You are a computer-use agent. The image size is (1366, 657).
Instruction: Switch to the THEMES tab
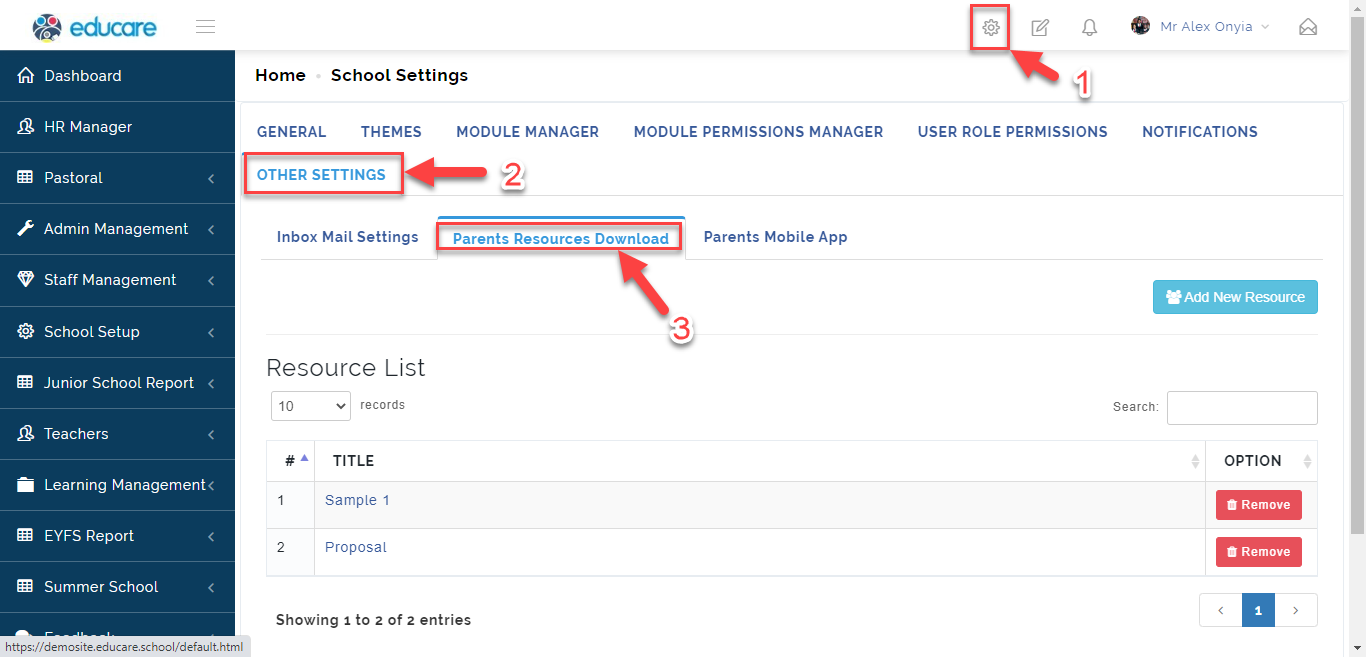[391, 132]
